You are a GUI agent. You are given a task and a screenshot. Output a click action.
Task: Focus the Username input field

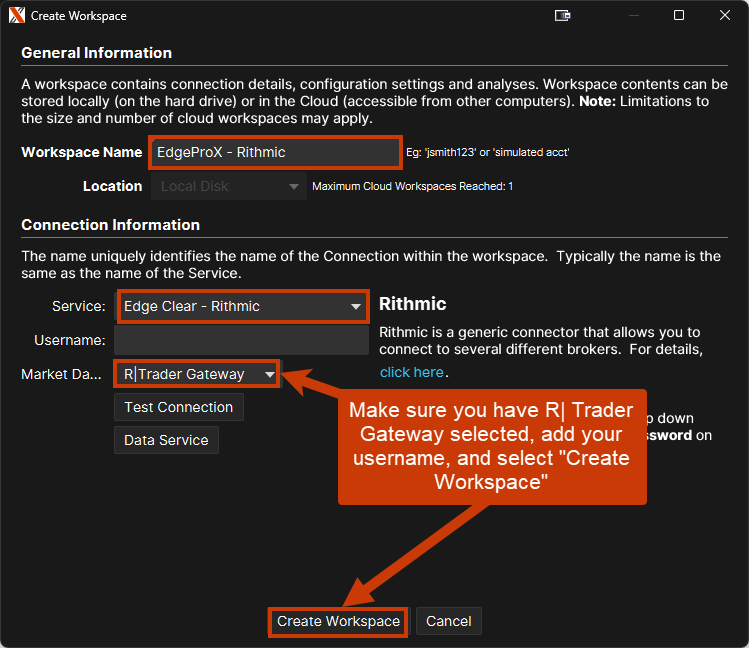click(240, 340)
